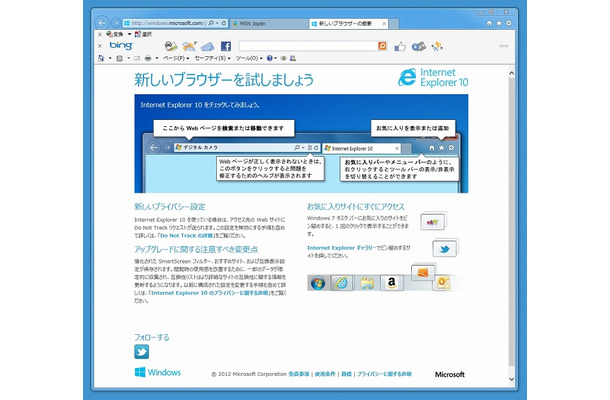This screenshot has width=610, height=400.
Task: Open the セーフティ(S) menu
Action: 212,58
